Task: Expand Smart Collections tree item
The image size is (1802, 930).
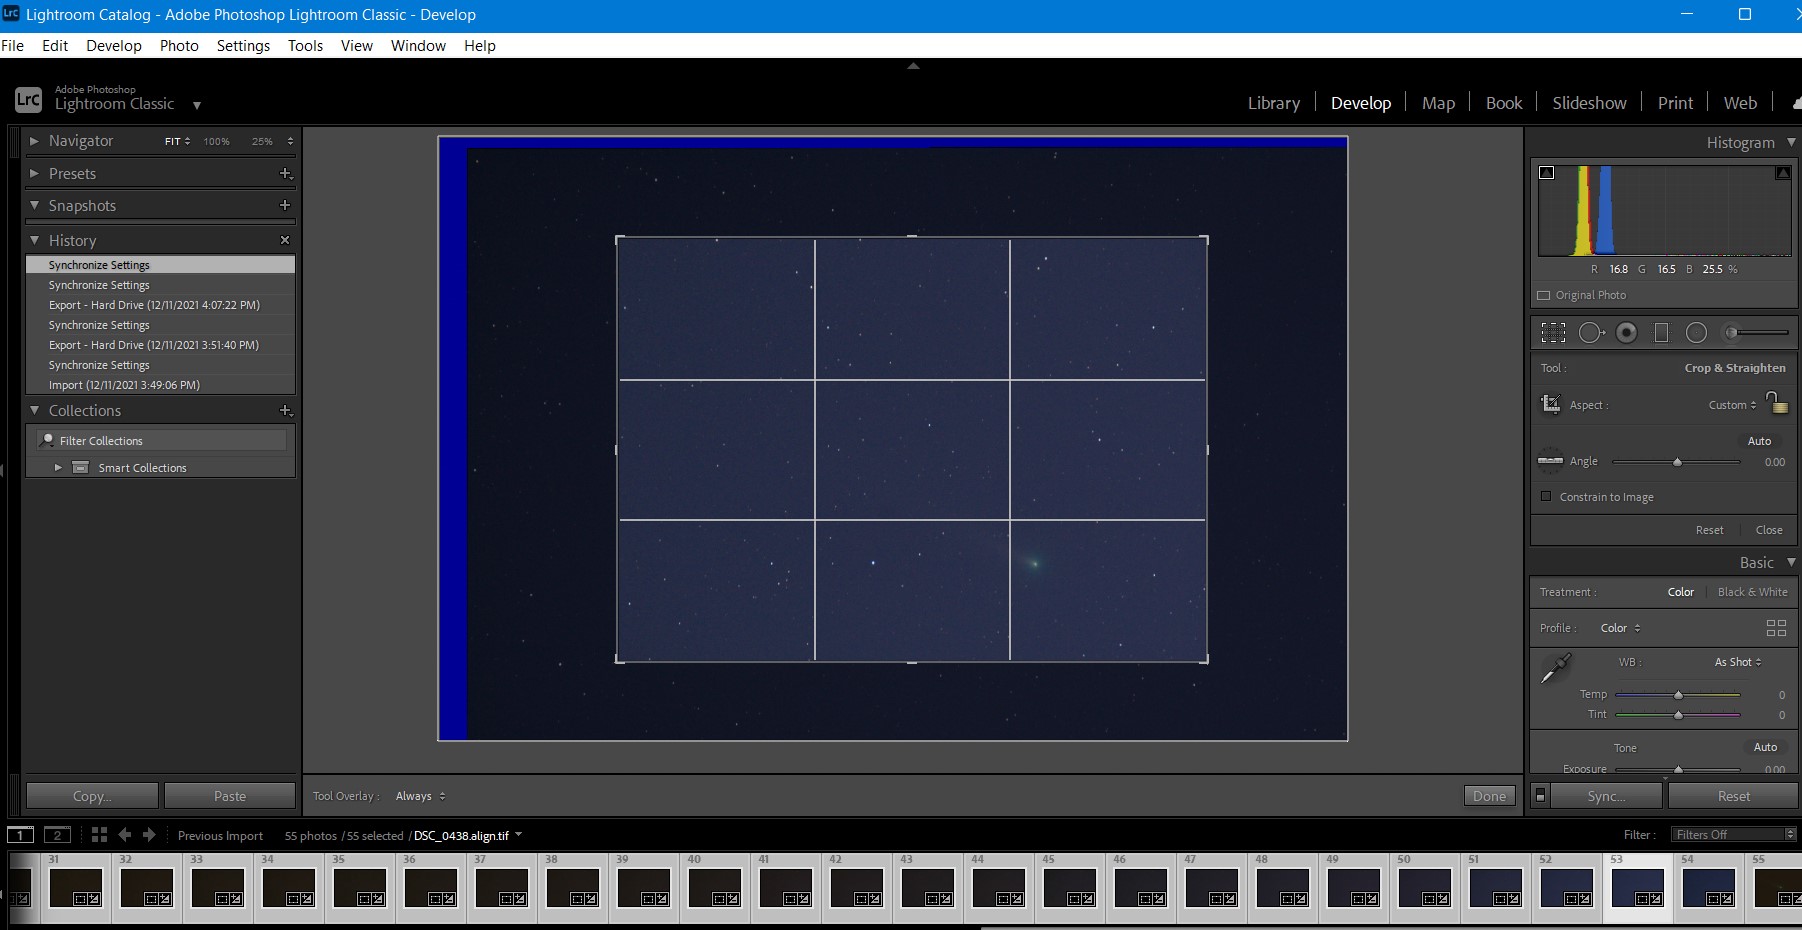Action: click(58, 467)
